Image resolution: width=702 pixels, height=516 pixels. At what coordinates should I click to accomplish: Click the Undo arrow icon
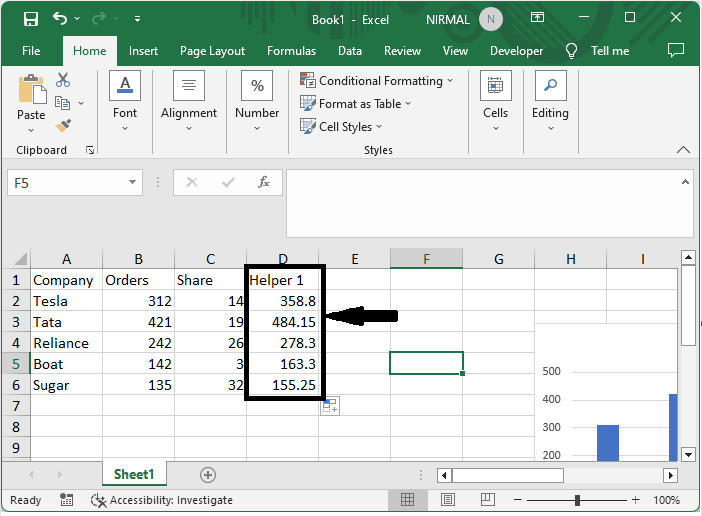(x=60, y=18)
